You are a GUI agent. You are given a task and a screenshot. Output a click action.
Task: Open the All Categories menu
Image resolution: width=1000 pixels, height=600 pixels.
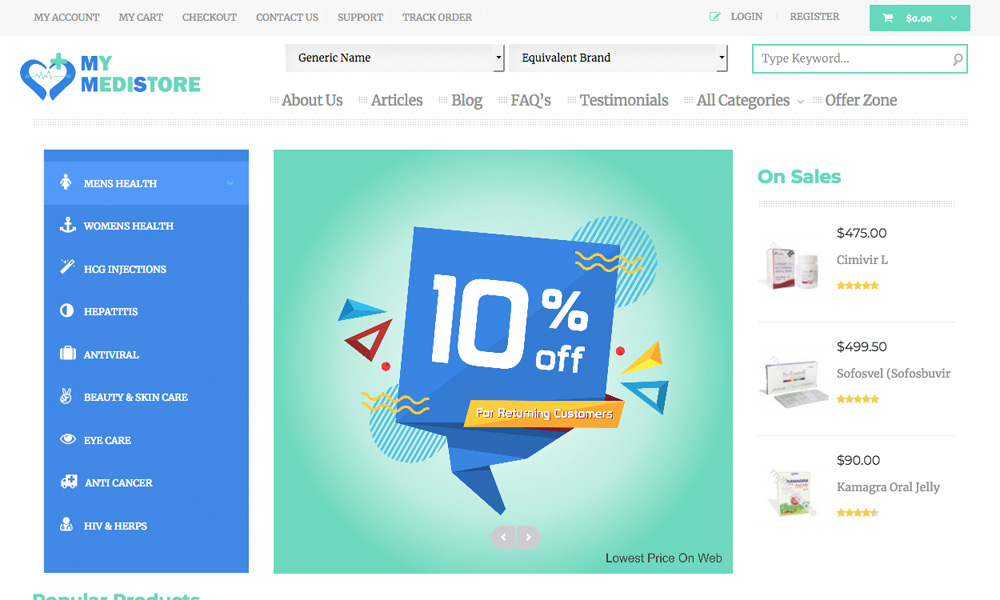pyautogui.click(x=744, y=100)
